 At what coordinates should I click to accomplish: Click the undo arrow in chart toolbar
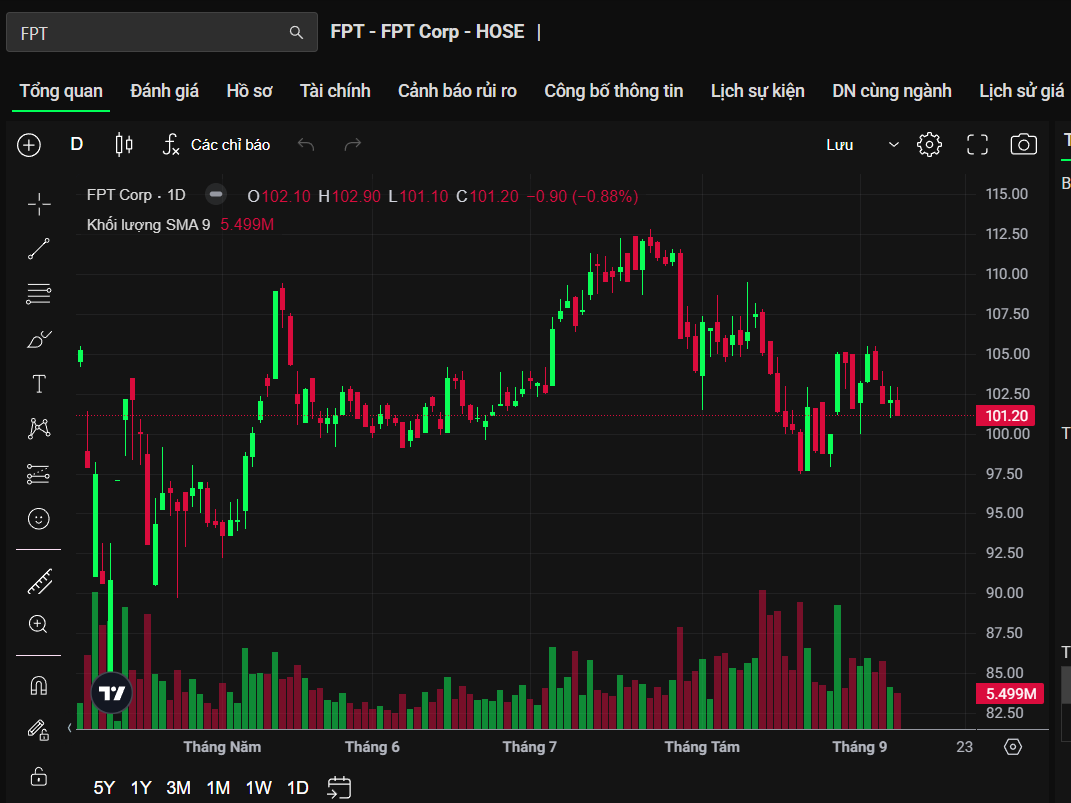click(306, 145)
